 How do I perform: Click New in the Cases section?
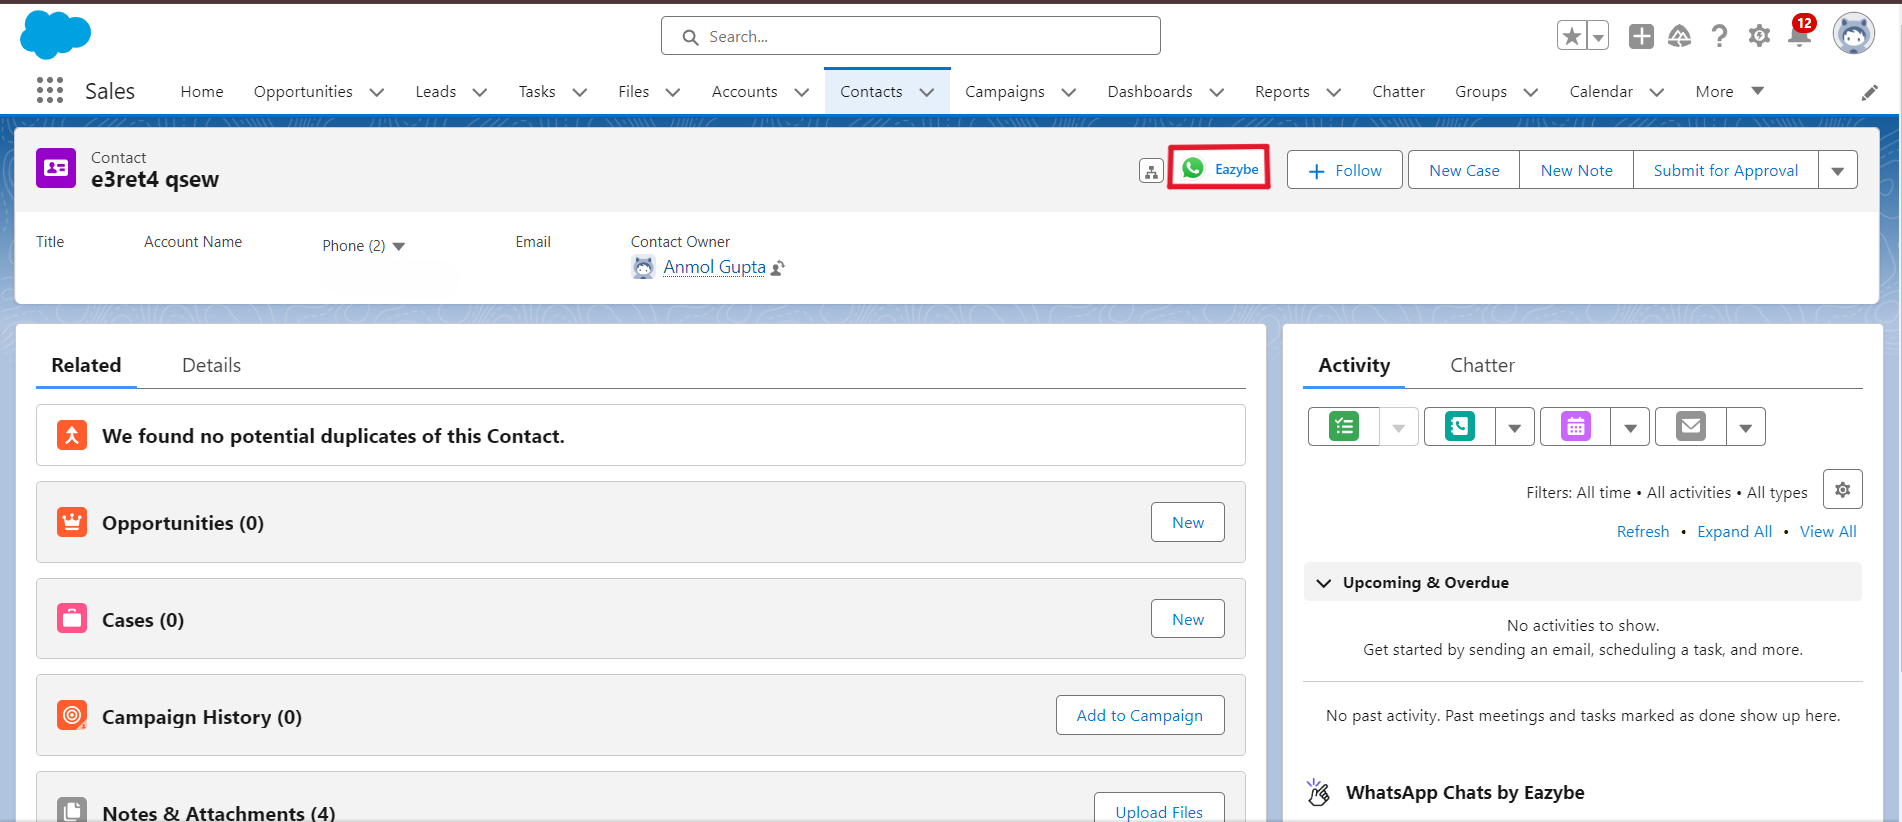pyautogui.click(x=1188, y=619)
